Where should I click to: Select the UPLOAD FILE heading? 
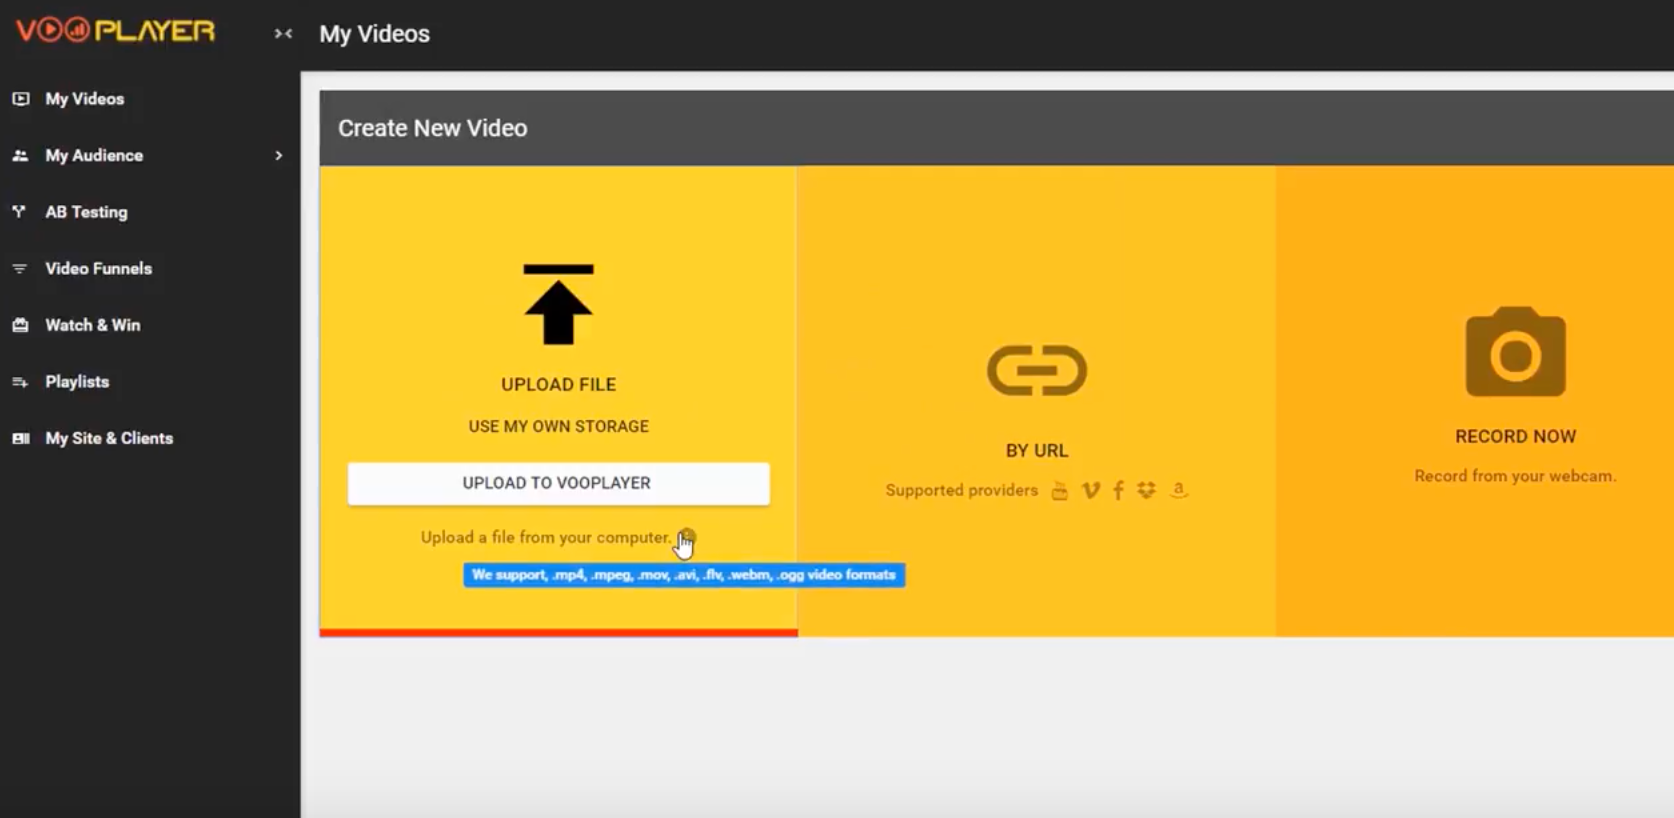click(x=558, y=384)
